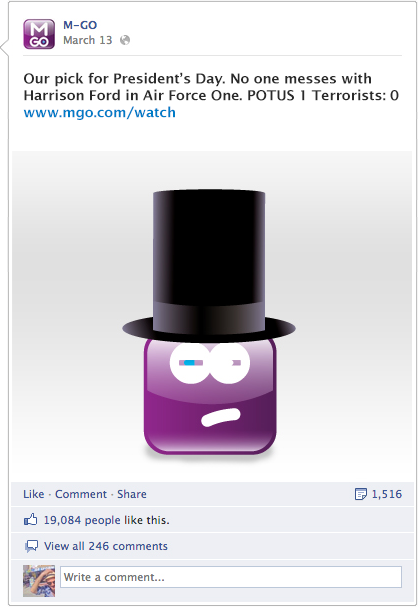Screen dimensions: 418x607
Task: Click the thumbs-up icon
Action: [x=31, y=520]
